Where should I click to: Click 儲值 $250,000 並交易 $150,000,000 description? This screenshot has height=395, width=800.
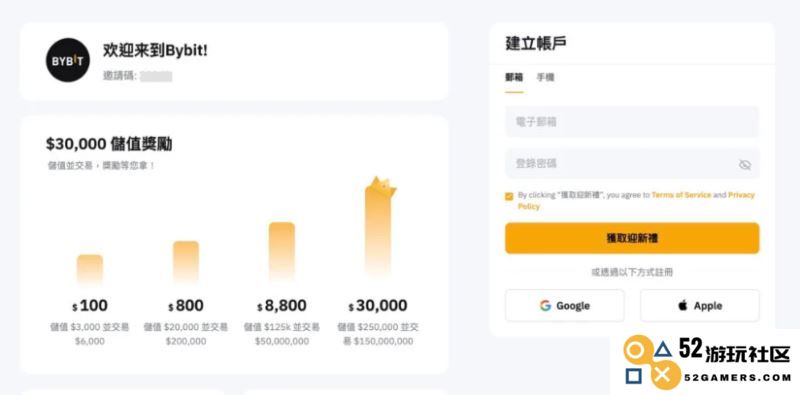[x=378, y=334]
